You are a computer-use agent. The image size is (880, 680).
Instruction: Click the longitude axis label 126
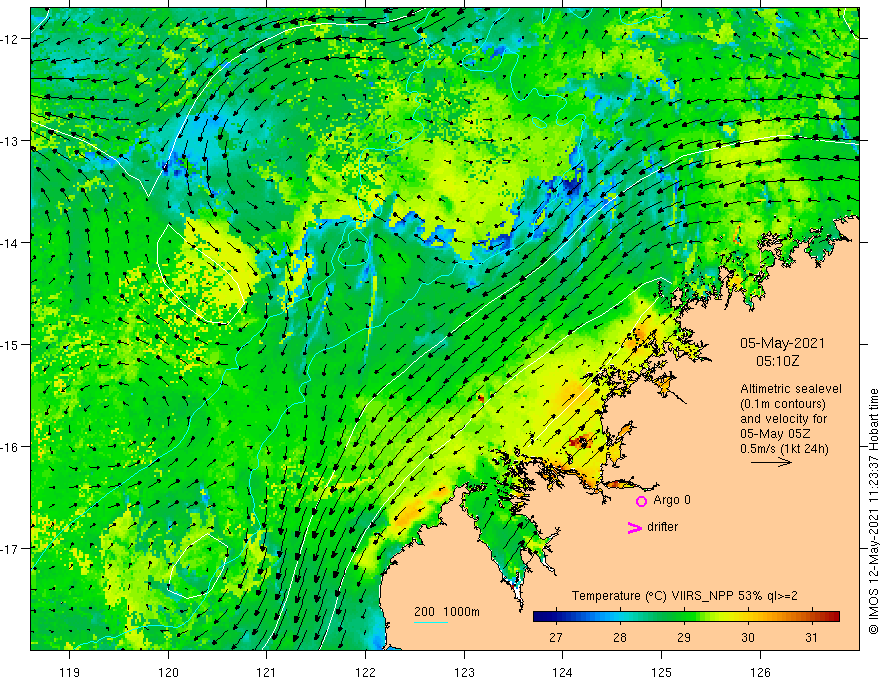760,672
